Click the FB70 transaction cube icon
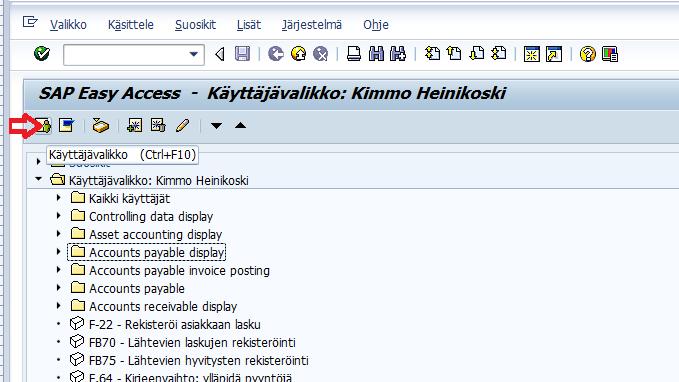The height and width of the screenshot is (382, 679). (x=77, y=342)
